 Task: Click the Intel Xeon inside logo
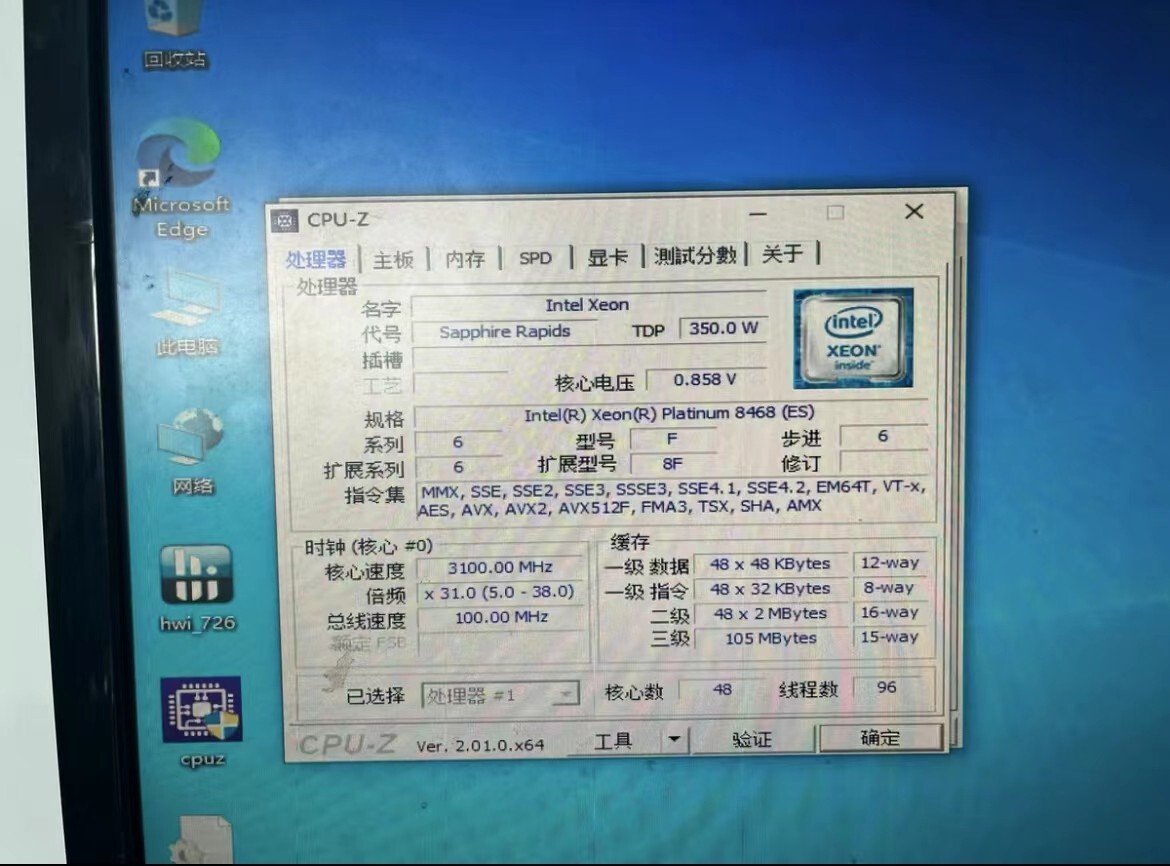pos(853,338)
